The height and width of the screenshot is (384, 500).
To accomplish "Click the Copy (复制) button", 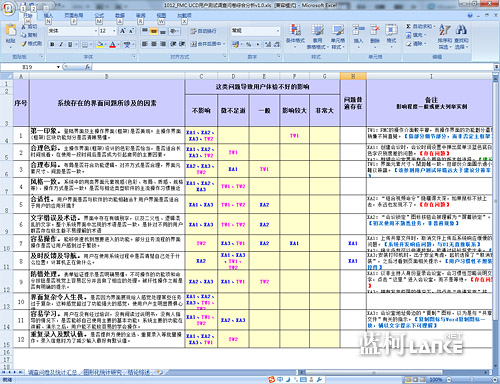I will 29,35.
